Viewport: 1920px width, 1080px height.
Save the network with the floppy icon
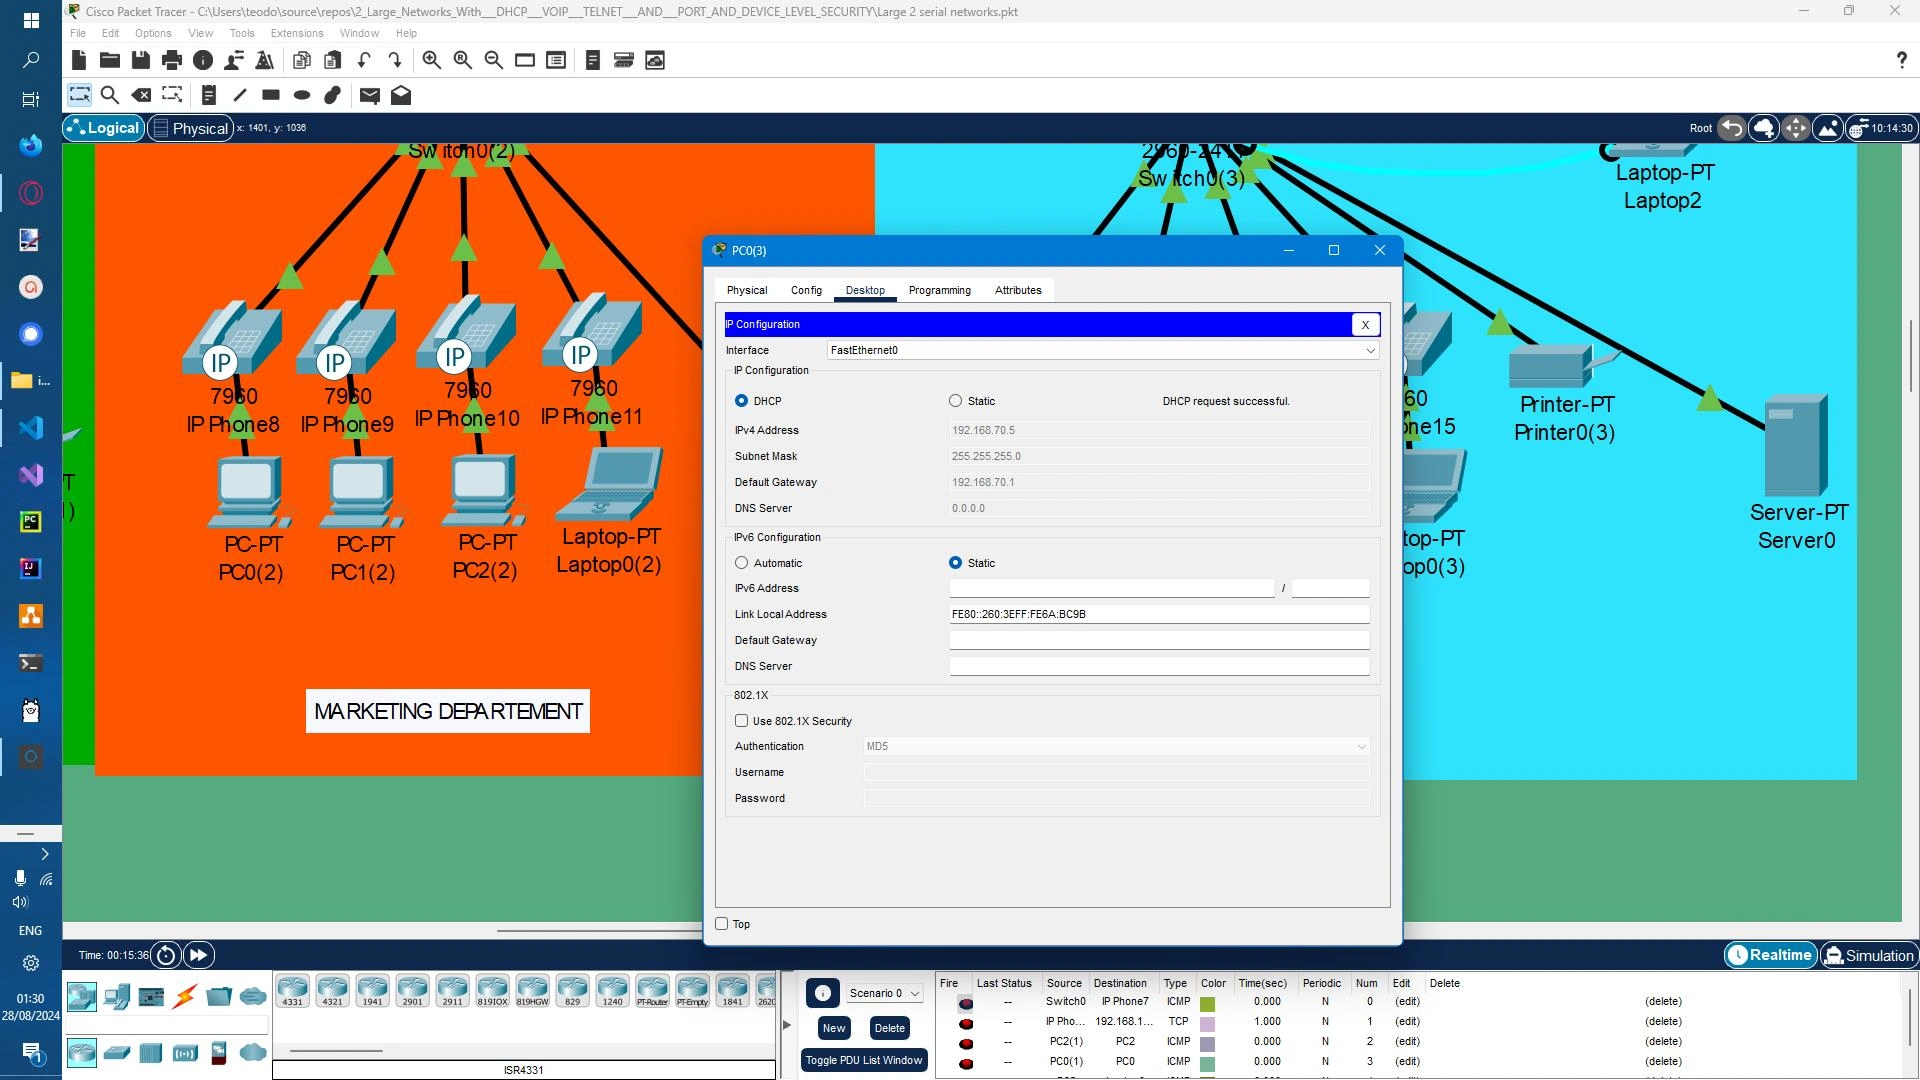pos(141,60)
